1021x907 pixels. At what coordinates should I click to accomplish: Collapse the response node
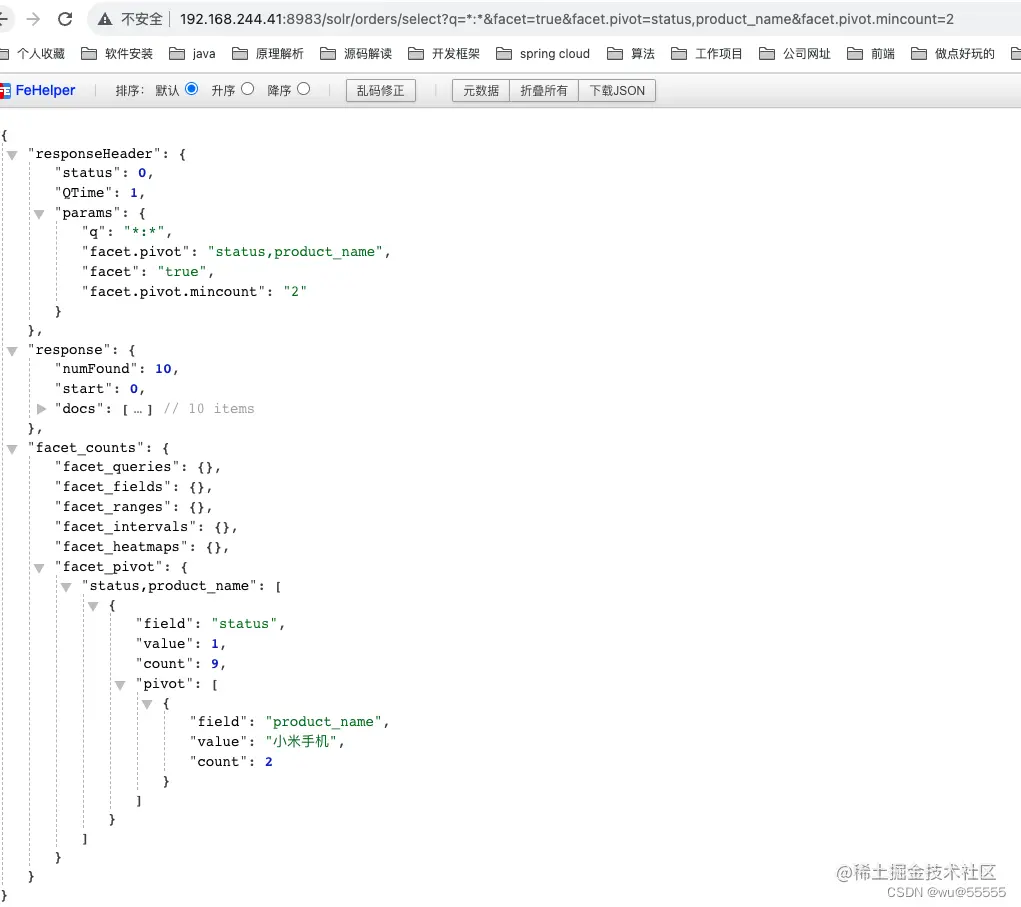click(12, 352)
